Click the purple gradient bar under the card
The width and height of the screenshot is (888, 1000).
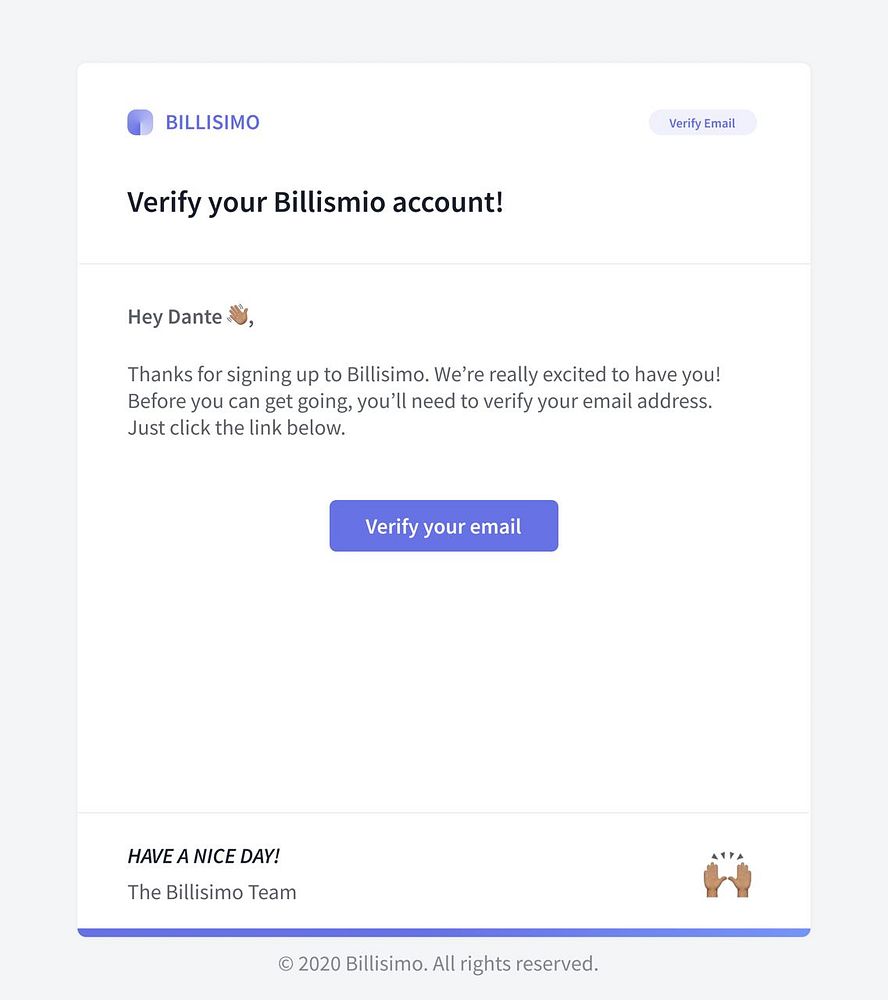click(444, 932)
